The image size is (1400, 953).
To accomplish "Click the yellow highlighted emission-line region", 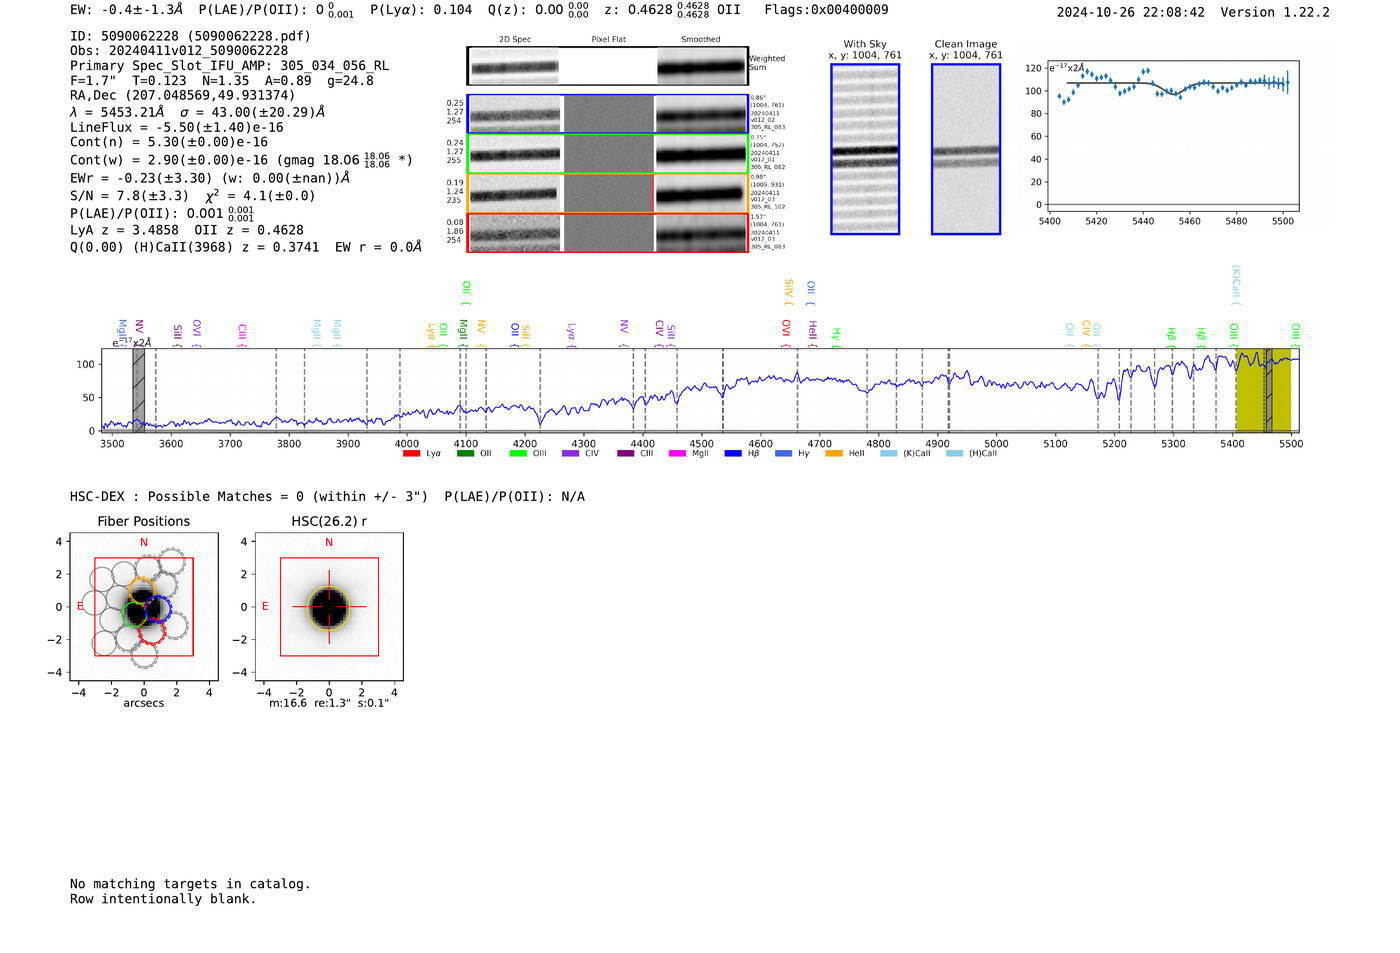I will pos(1263,390).
